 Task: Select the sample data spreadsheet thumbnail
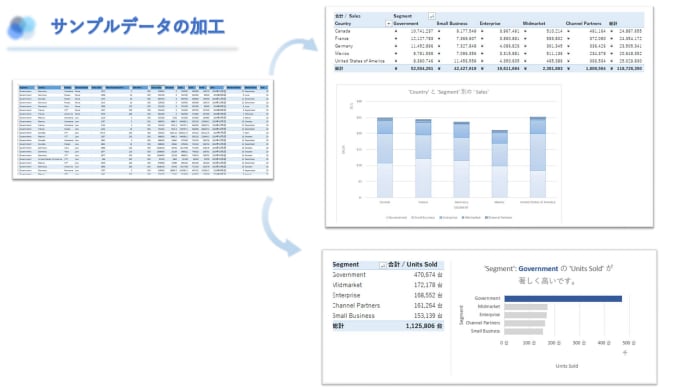[143, 129]
